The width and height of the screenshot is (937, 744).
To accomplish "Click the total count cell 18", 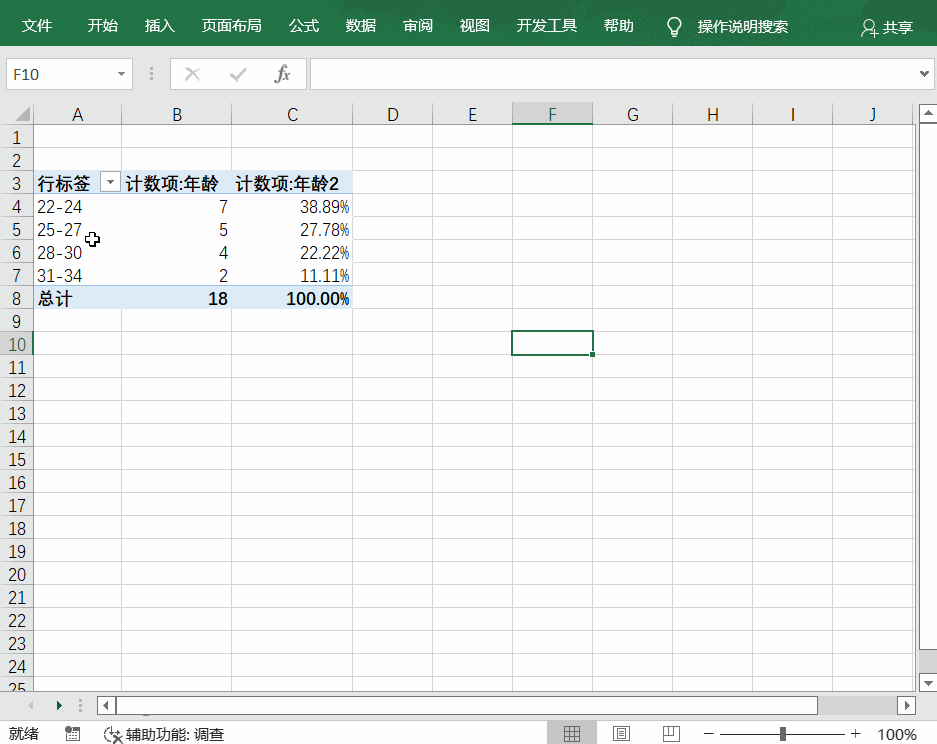I will pos(176,298).
